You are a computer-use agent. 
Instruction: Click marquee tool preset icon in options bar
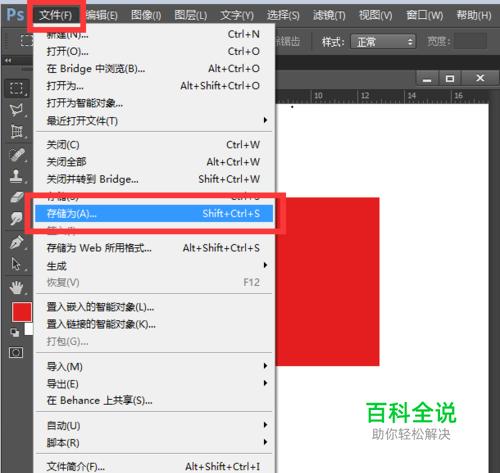27,41
